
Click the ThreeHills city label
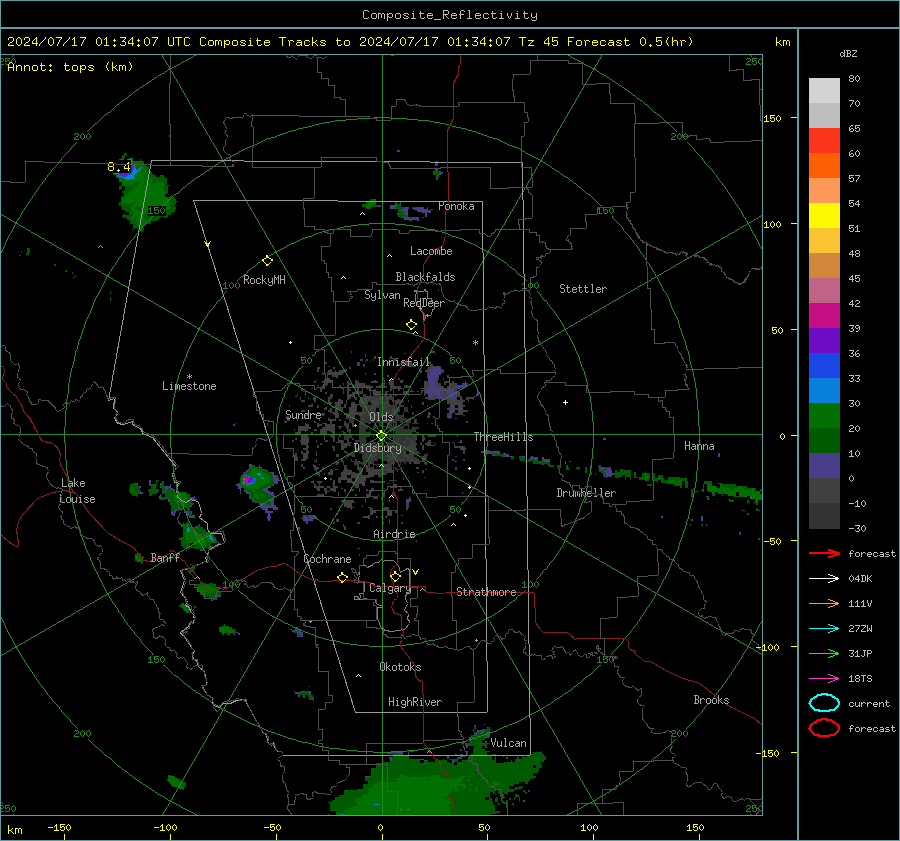pyautogui.click(x=503, y=437)
